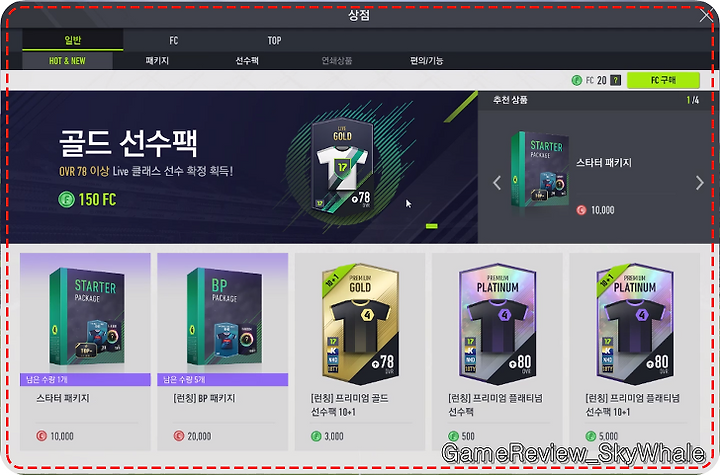This screenshot has height=475, width=720.
Task: Open the 패키지 sub-tab
Action: pyautogui.click(x=157, y=61)
